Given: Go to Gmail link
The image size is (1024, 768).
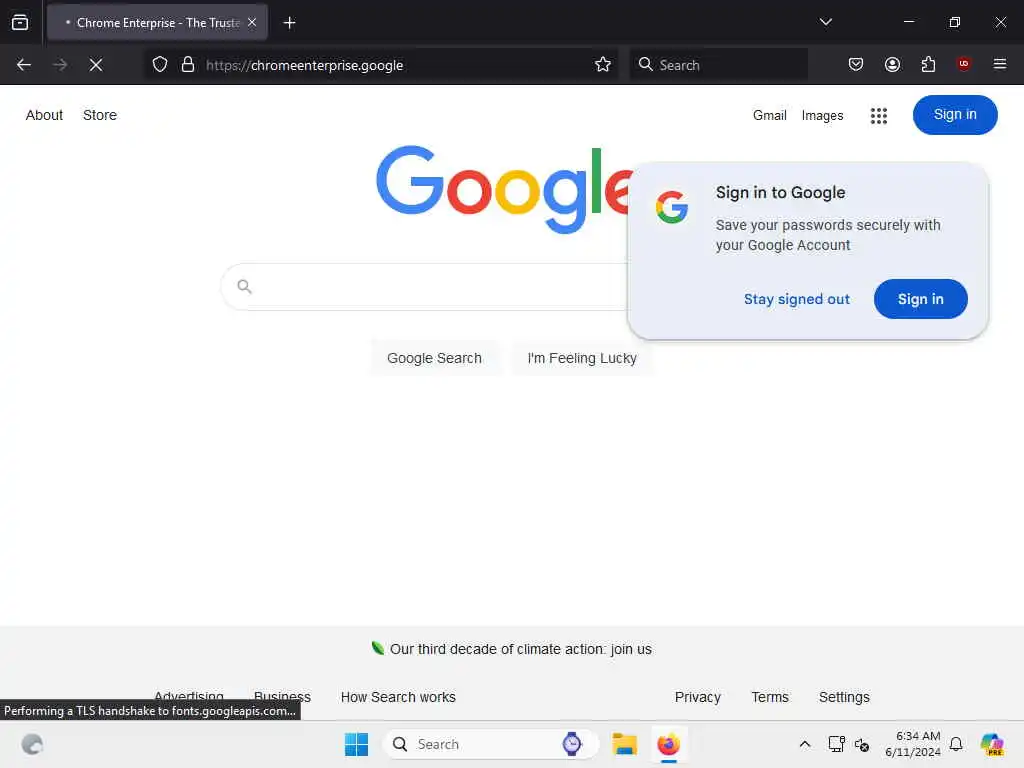Looking at the screenshot, I should point(769,116).
